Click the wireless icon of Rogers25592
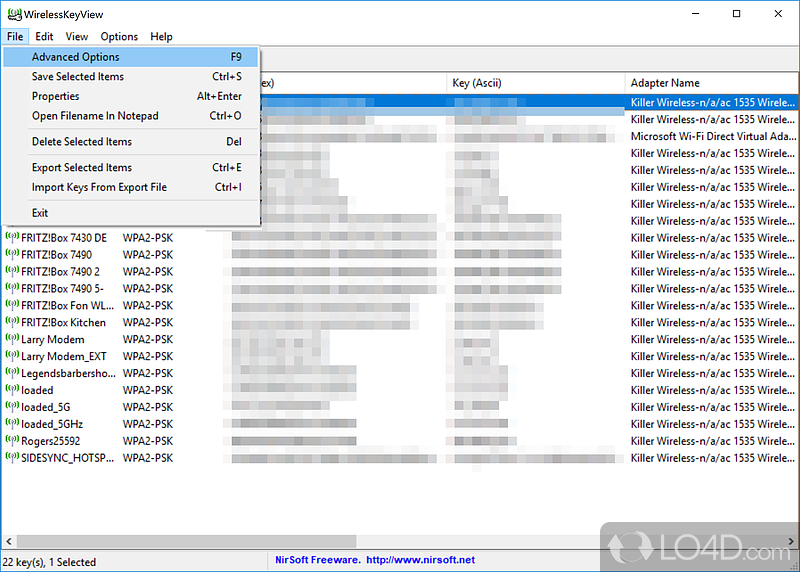This screenshot has width=800, height=572. (x=12, y=440)
